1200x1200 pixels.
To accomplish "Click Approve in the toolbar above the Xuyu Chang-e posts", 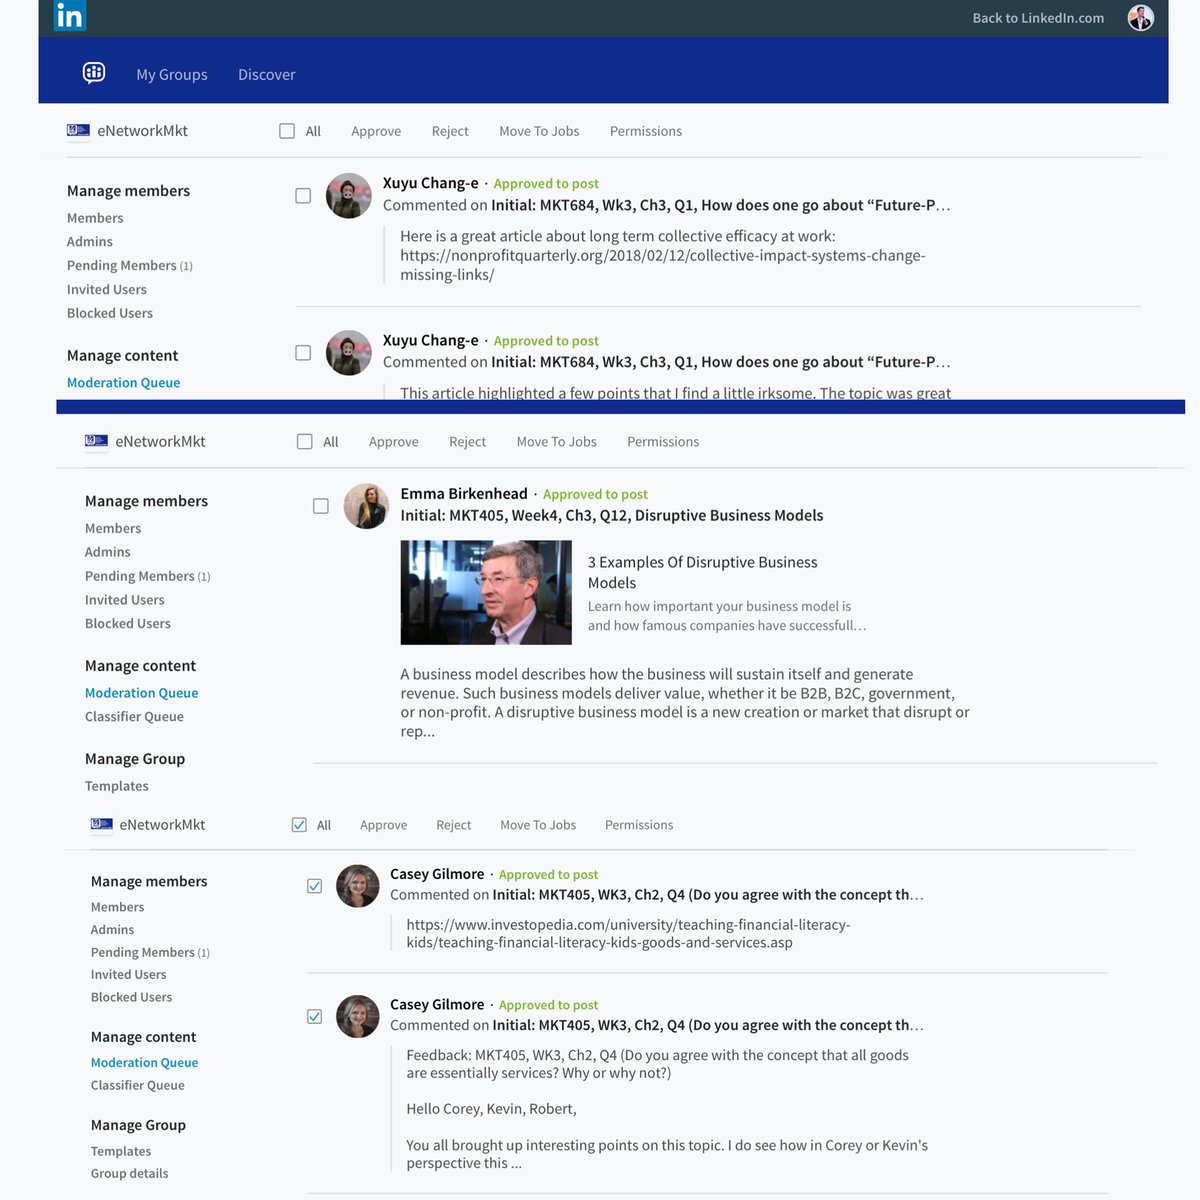I will coord(376,131).
